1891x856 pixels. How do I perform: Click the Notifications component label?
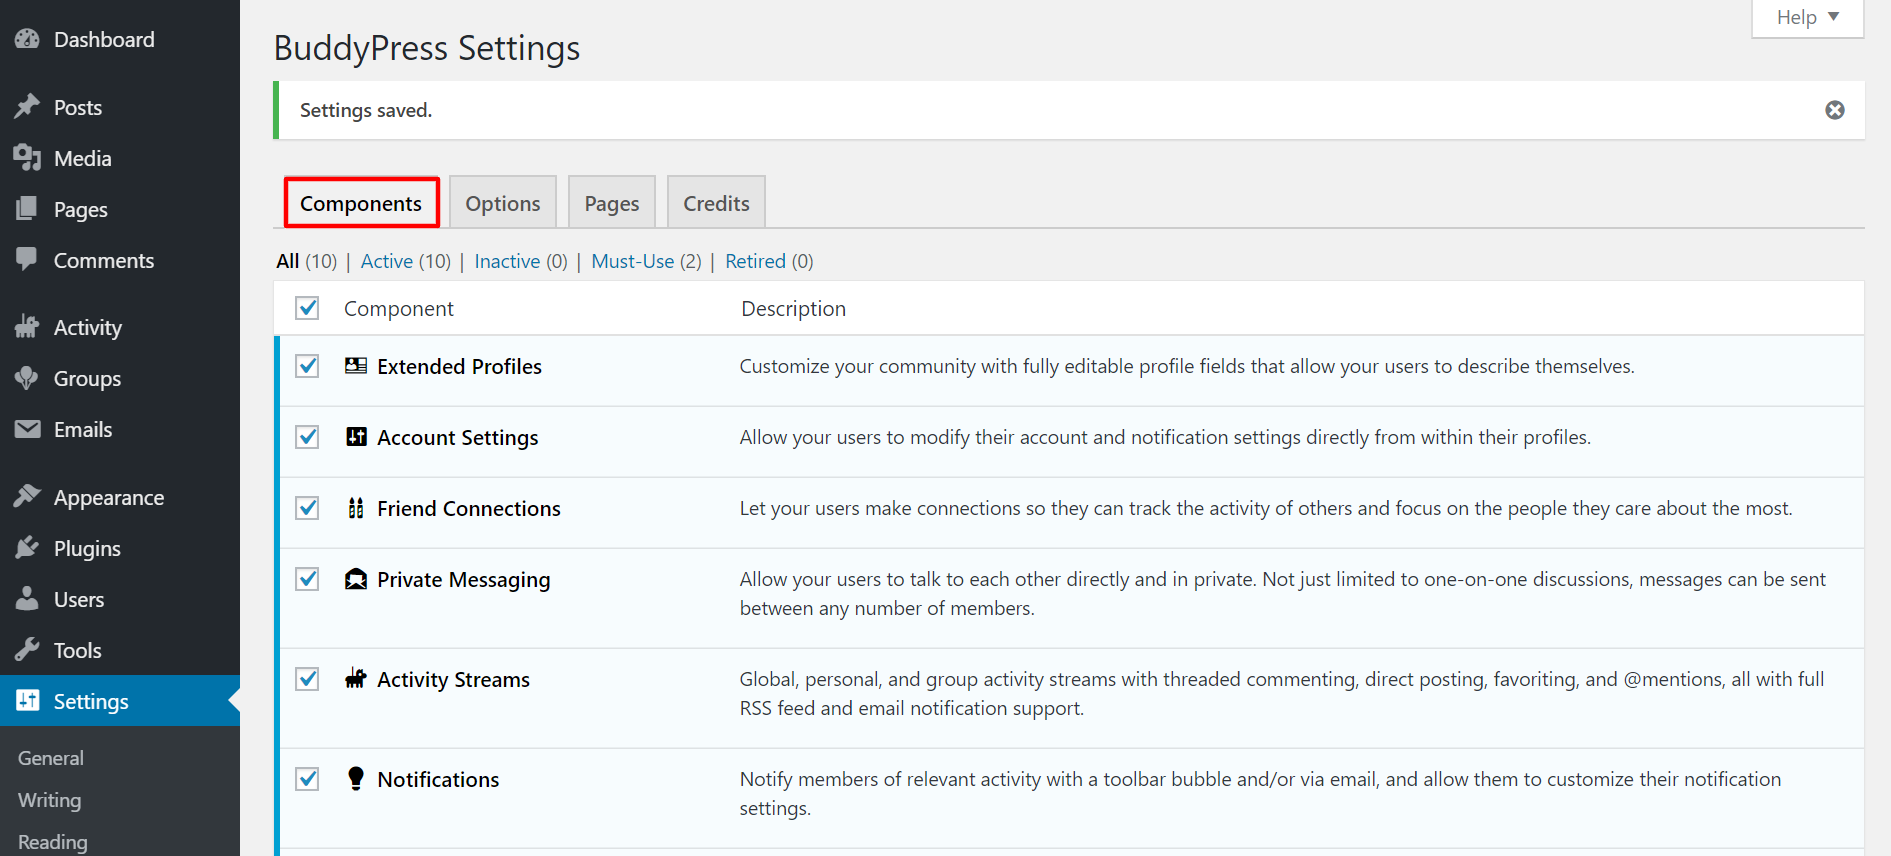438,779
